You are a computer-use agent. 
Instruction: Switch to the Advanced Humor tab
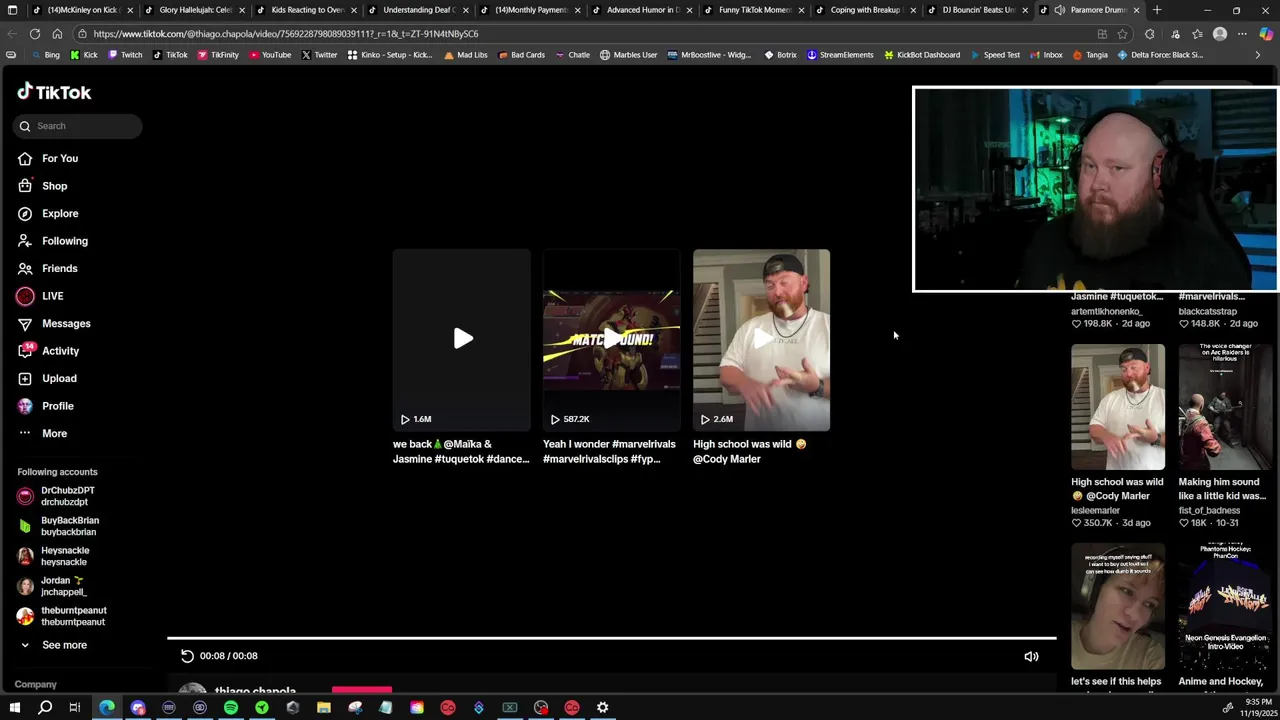point(643,10)
